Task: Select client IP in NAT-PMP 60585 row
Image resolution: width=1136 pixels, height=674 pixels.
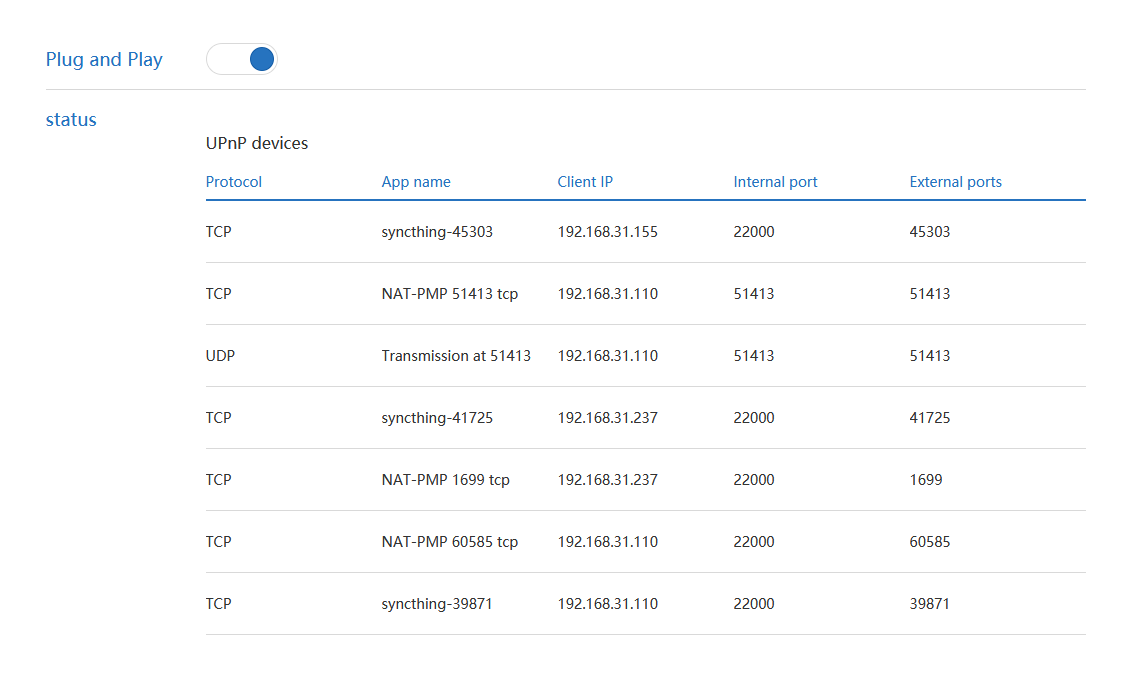Action: pos(607,542)
